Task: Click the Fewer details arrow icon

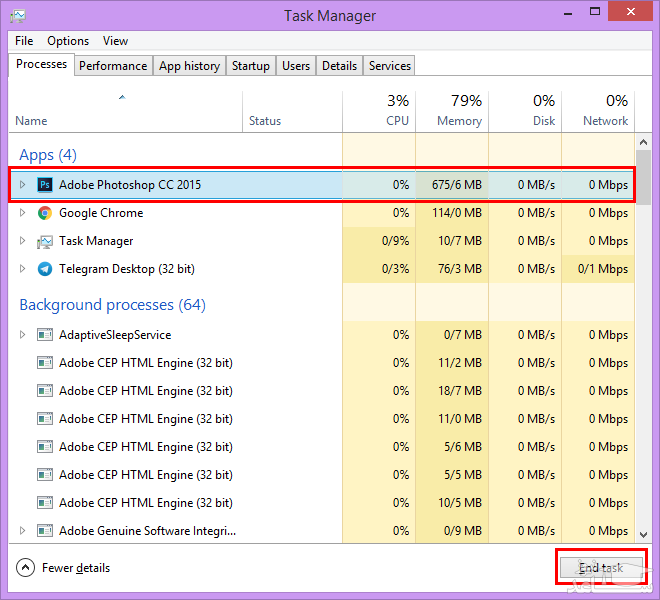Action: tap(26, 568)
